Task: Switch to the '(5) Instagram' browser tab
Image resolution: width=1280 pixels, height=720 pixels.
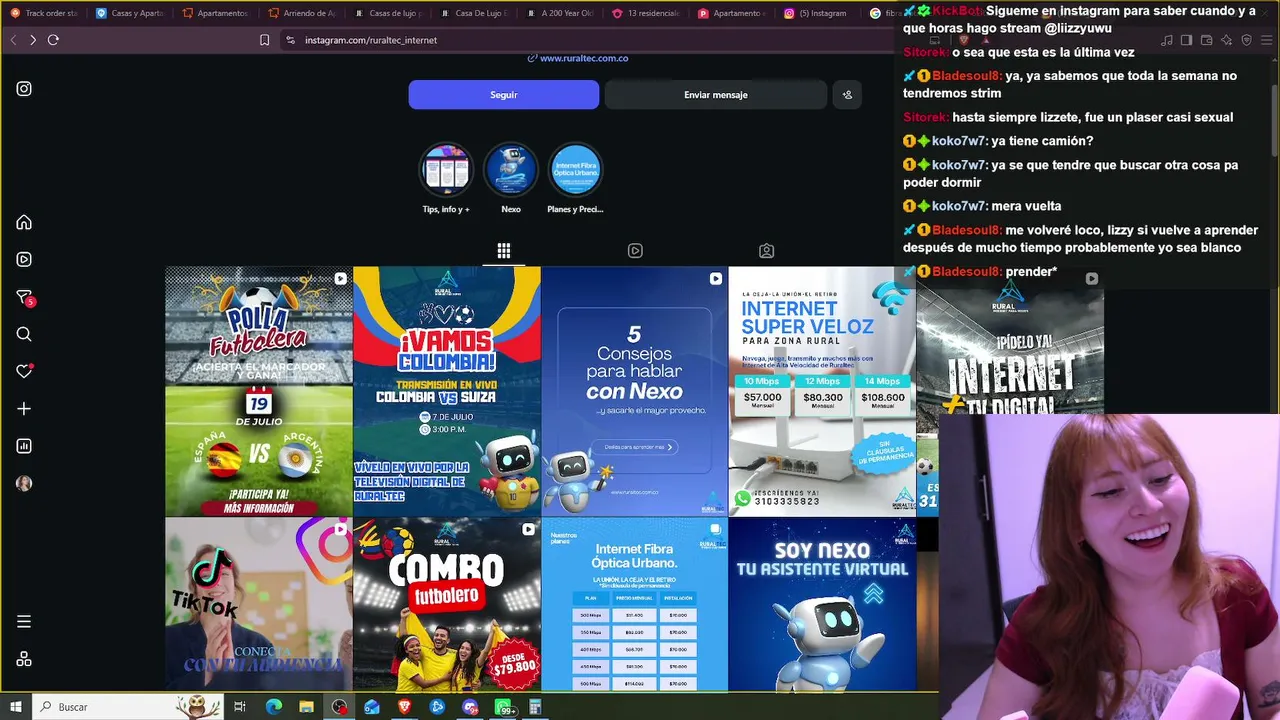Action: click(x=819, y=13)
